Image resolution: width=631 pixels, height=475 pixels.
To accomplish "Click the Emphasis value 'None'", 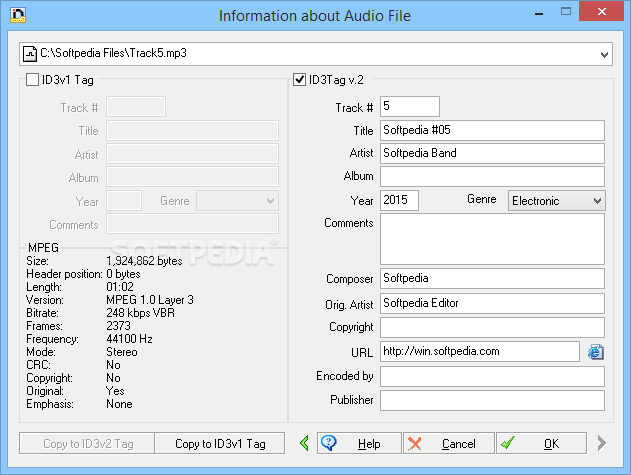I will pos(119,404).
